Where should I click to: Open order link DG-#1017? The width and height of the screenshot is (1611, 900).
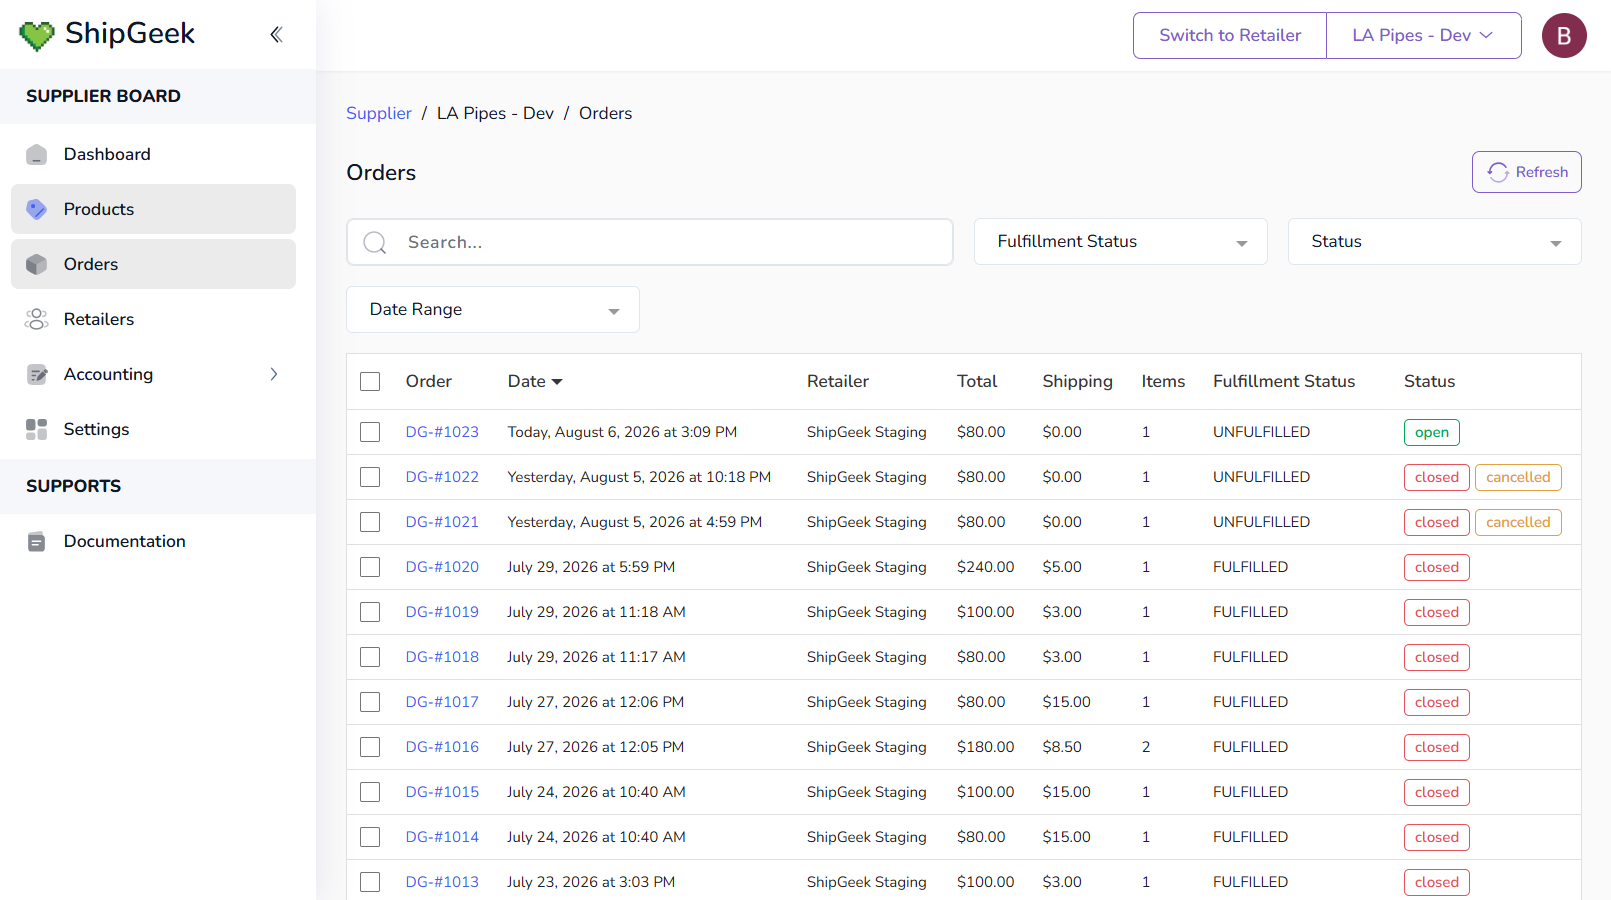[442, 702]
